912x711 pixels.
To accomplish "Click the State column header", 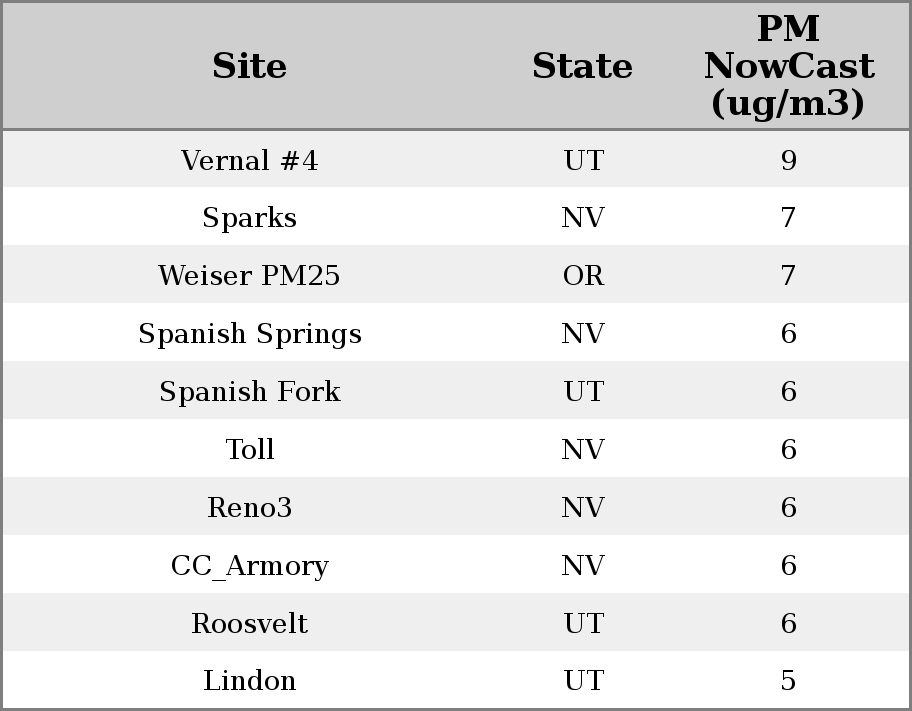I will coord(582,67).
